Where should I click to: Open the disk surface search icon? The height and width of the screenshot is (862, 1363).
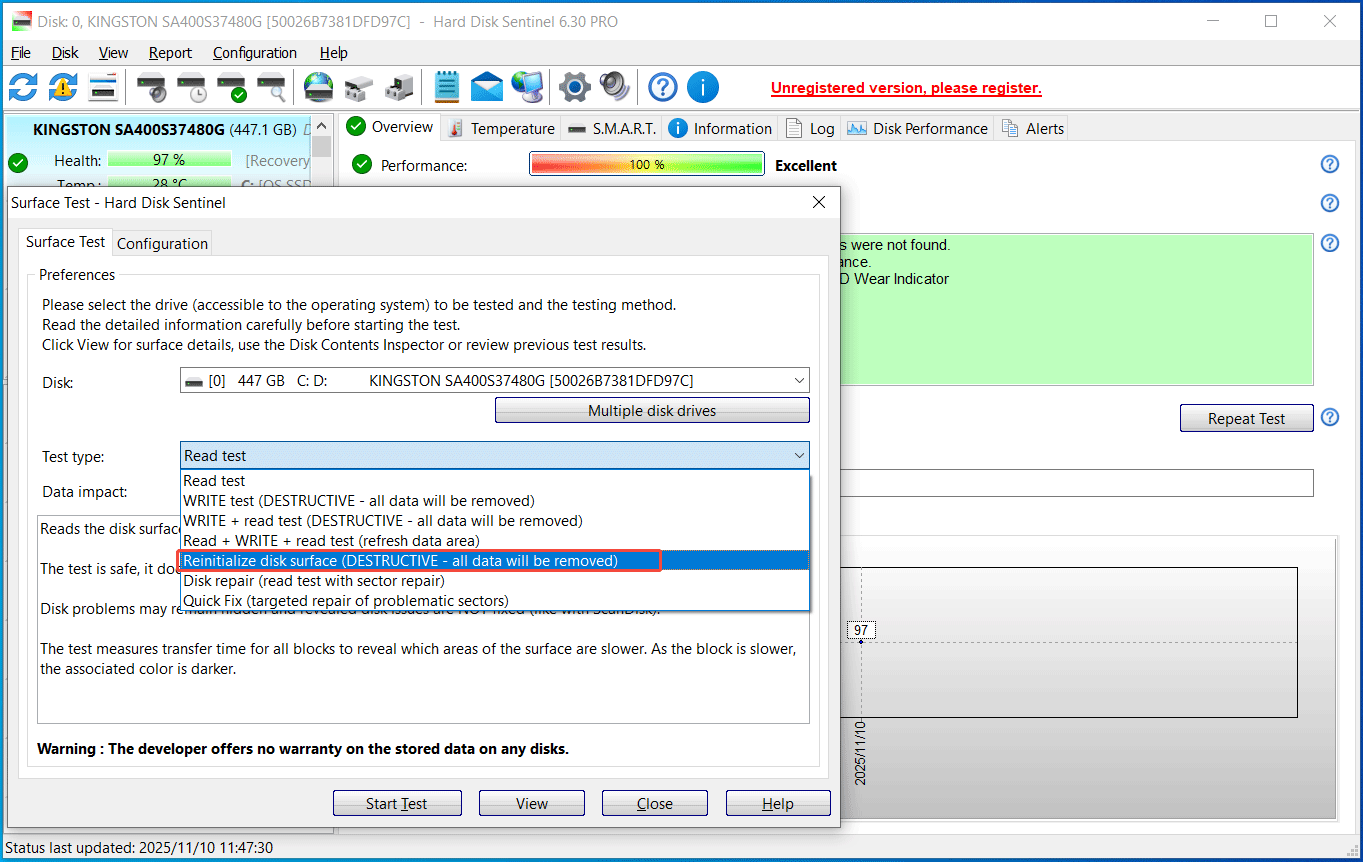click(273, 87)
